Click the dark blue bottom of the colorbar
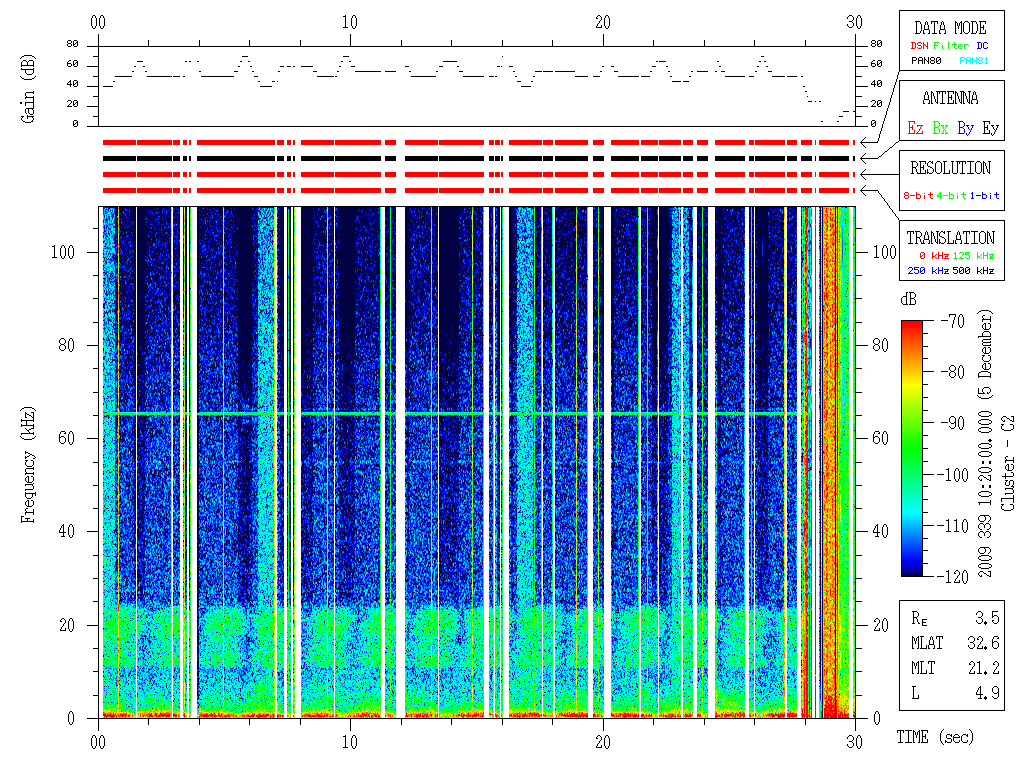 tap(911, 570)
